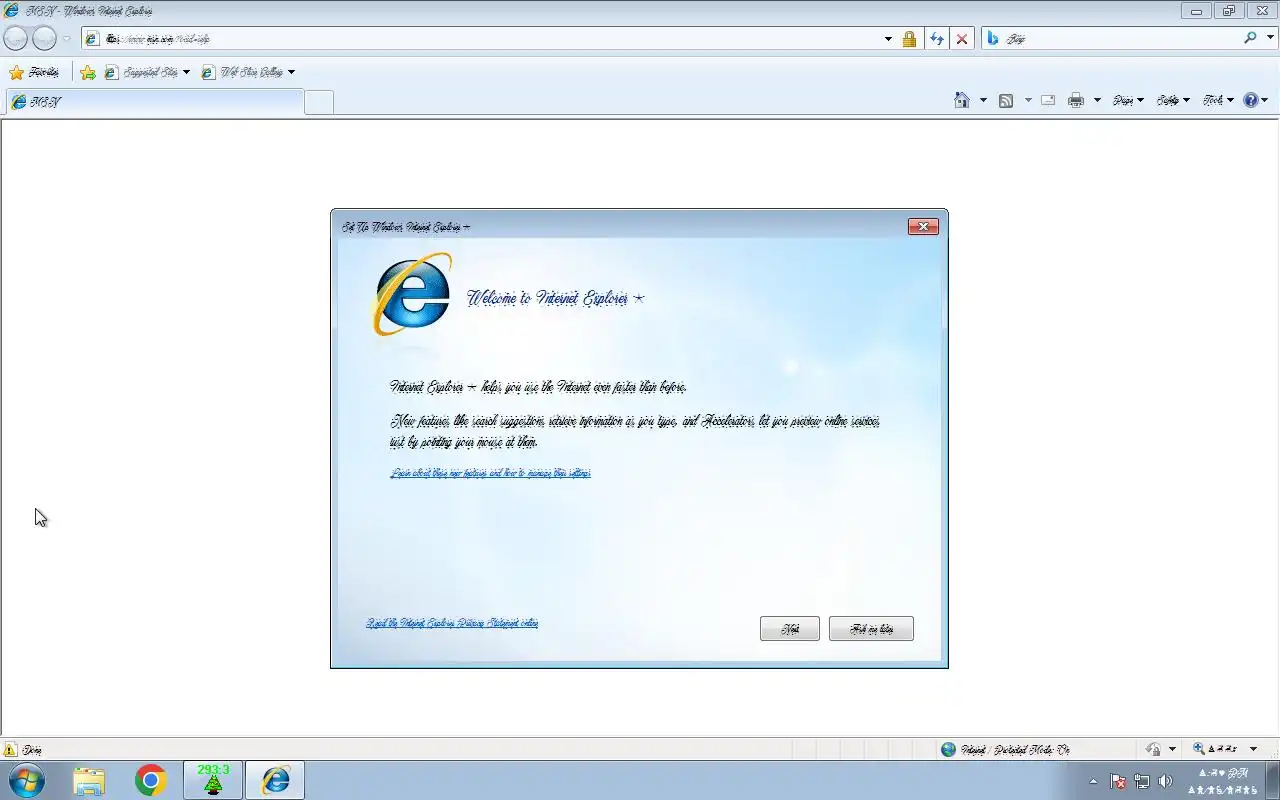Viewport: 1280px width, 800px height.
Task: Click the Read Mail envelope icon
Action: coord(1048,100)
